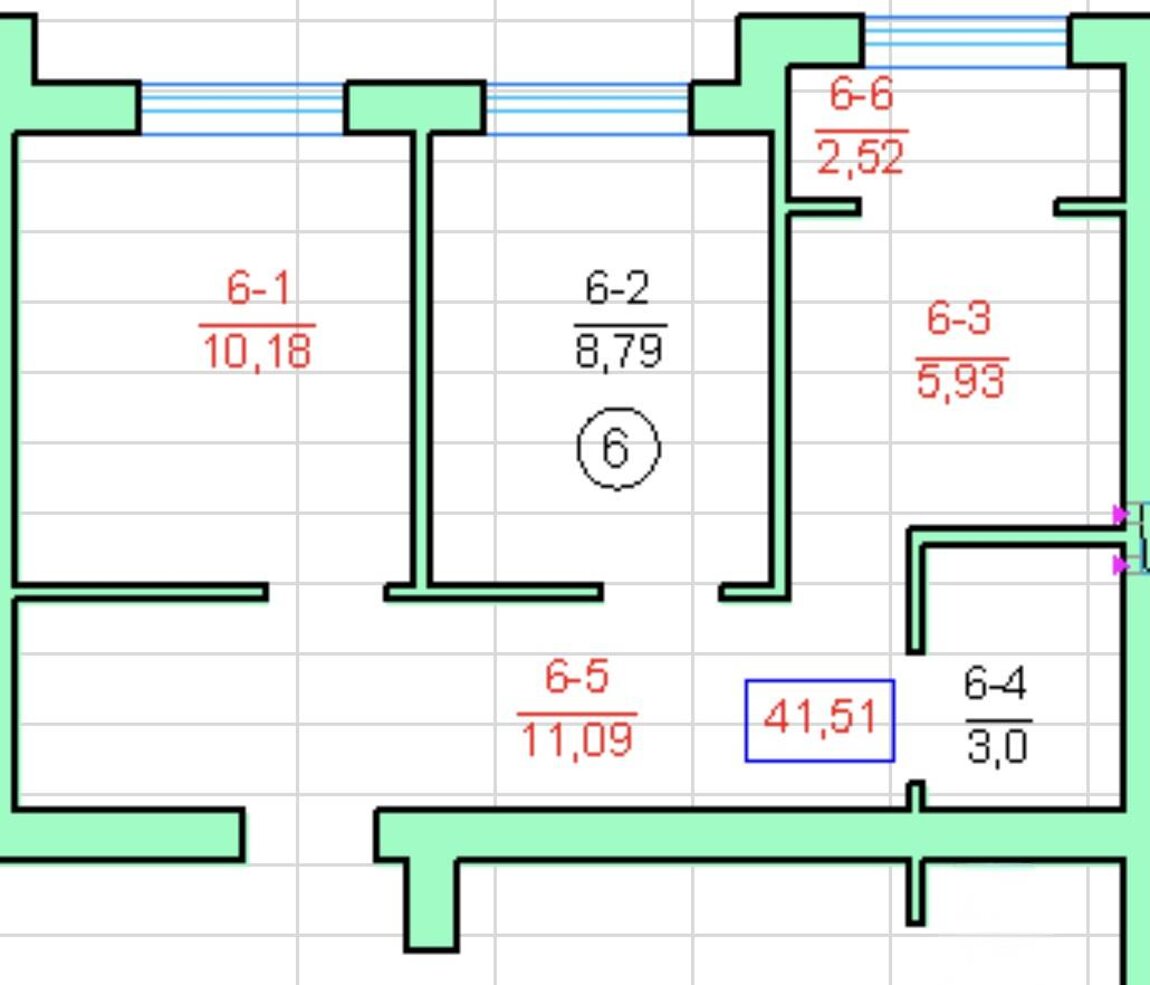The width and height of the screenshot is (1150, 985).
Task: Click the circled number 6 apartment marker
Action: 618,448
